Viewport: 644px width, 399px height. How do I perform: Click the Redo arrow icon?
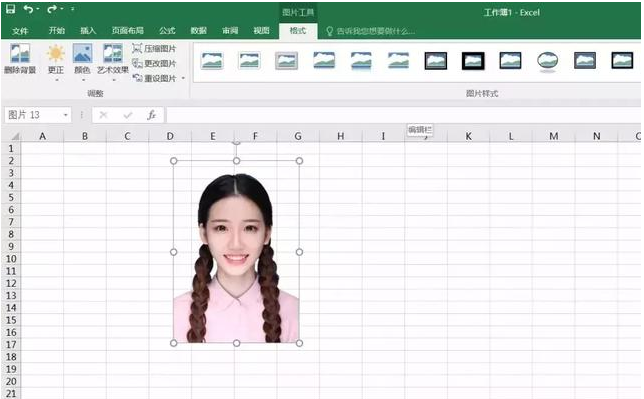coord(52,9)
